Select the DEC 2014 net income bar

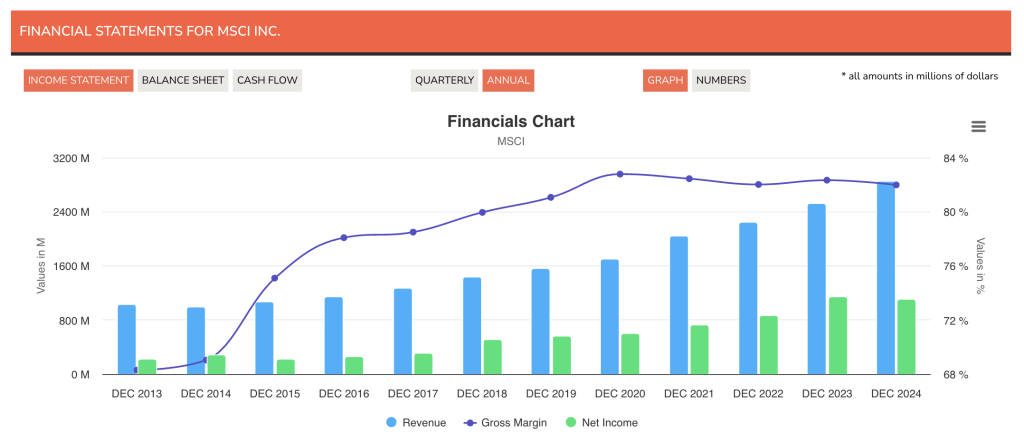[216, 365]
